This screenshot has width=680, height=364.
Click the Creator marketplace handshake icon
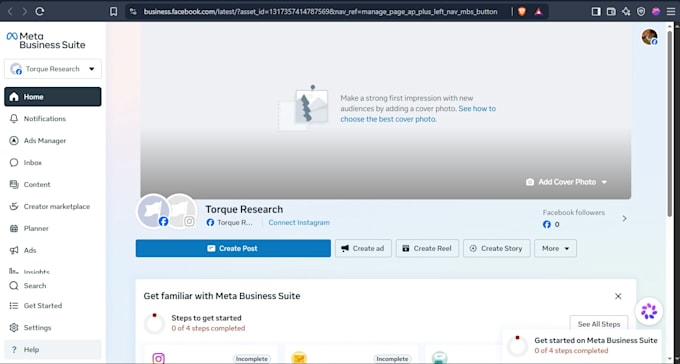point(14,207)
